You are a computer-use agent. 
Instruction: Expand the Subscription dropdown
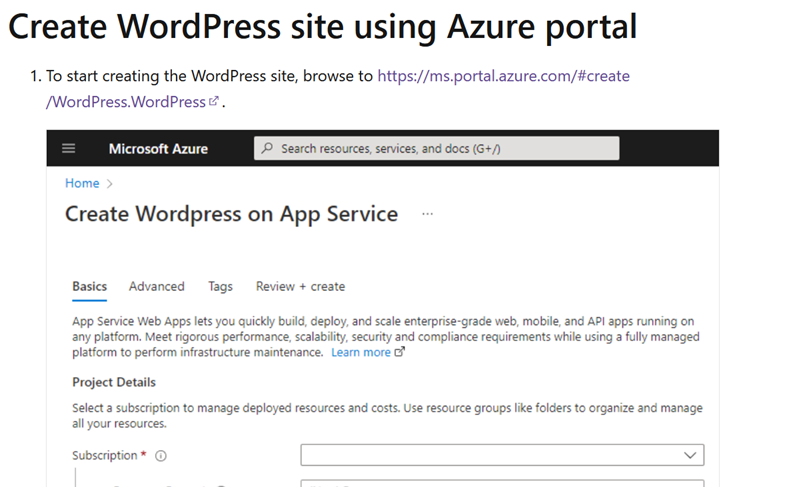point(502,455)
